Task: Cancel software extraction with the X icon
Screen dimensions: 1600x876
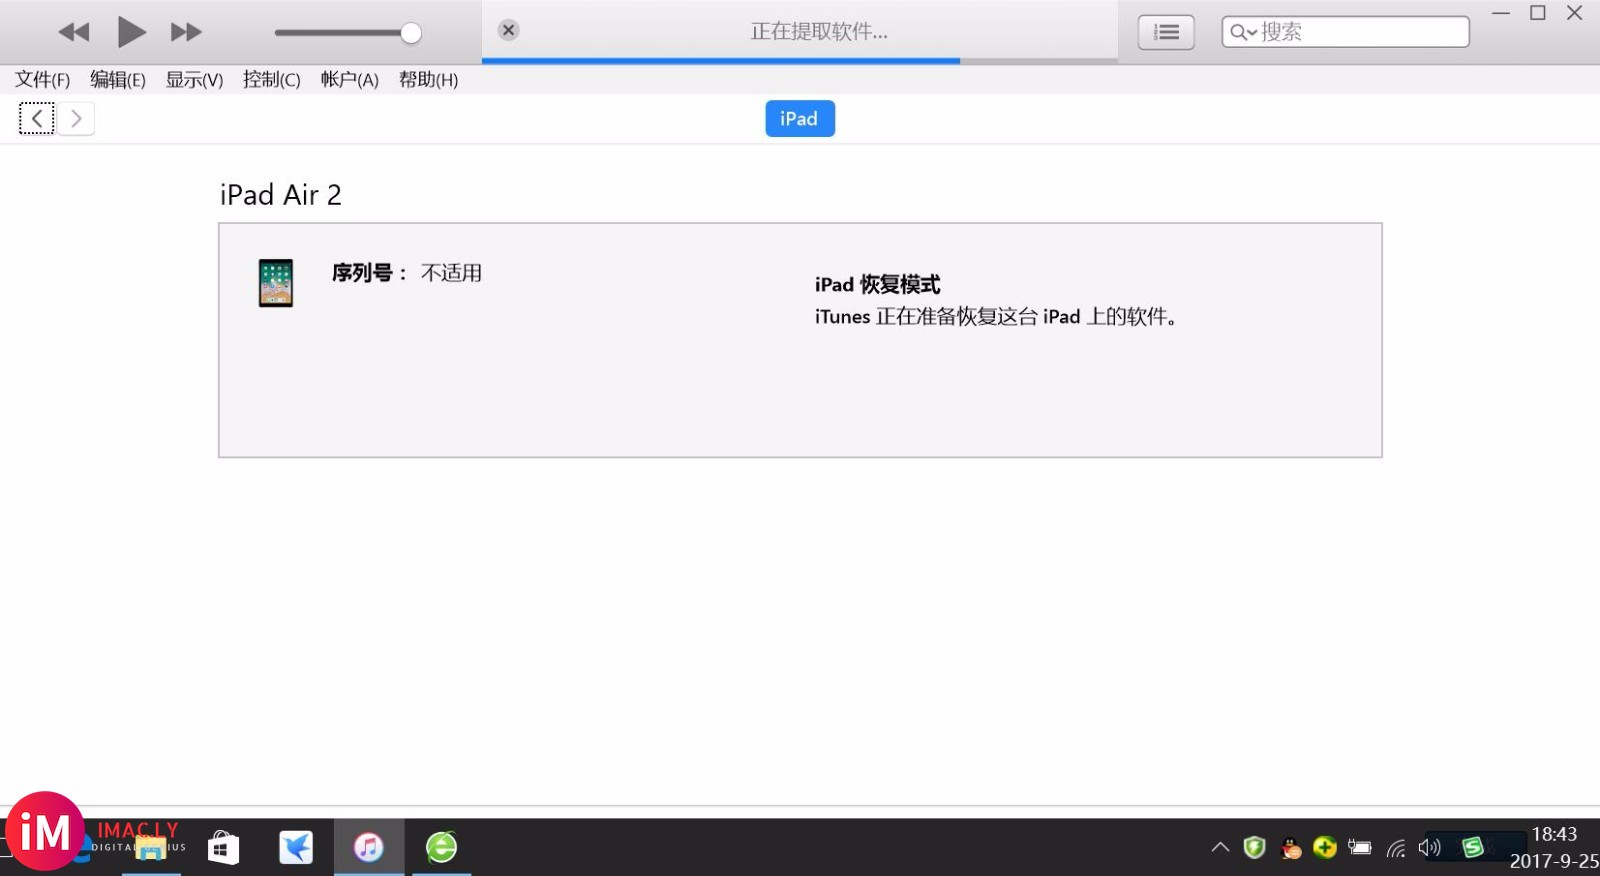Action: pos(509,30)
